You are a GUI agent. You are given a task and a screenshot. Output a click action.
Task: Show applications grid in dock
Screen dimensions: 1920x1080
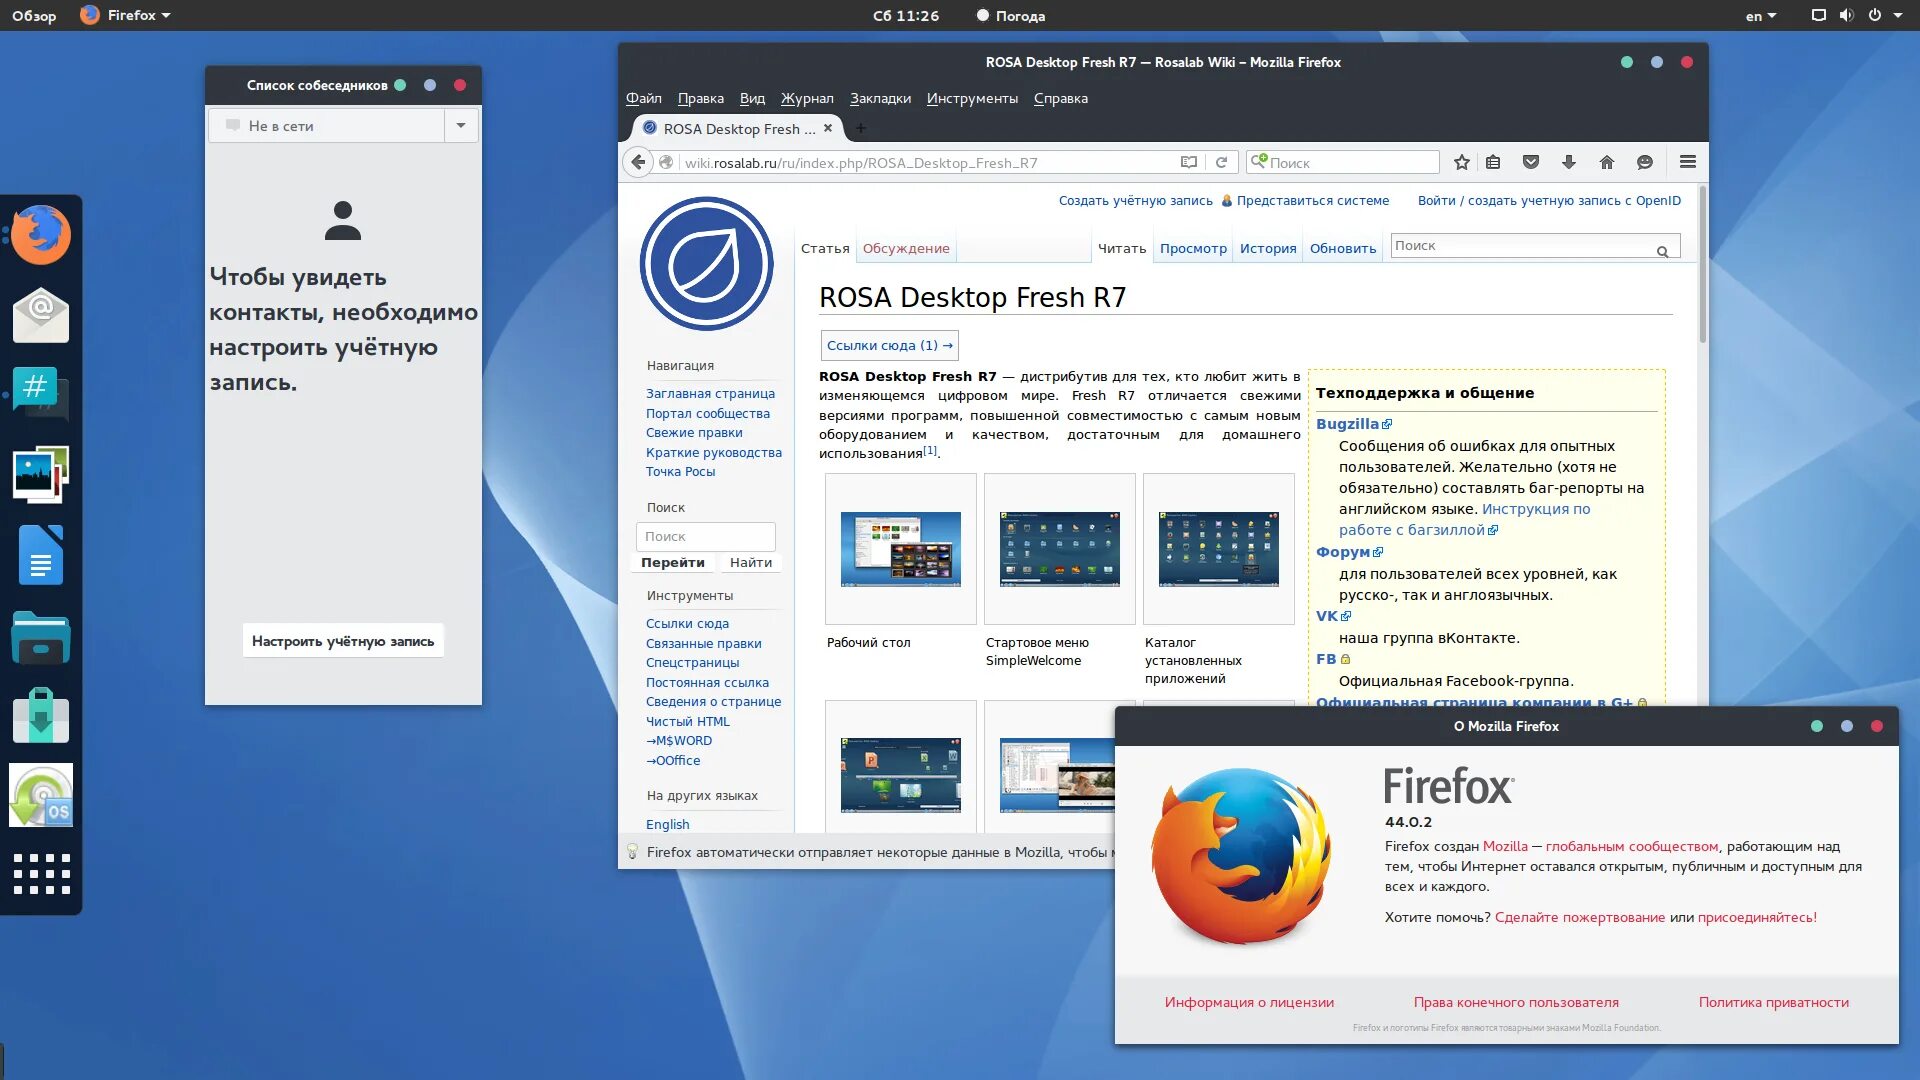click(41, 874)
